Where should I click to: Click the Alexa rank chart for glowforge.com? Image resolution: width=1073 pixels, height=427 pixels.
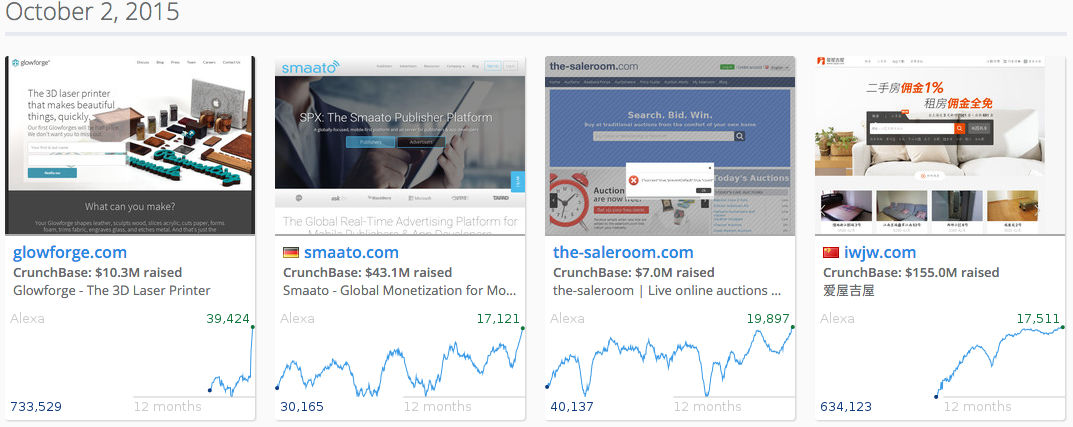coord(130,363)
